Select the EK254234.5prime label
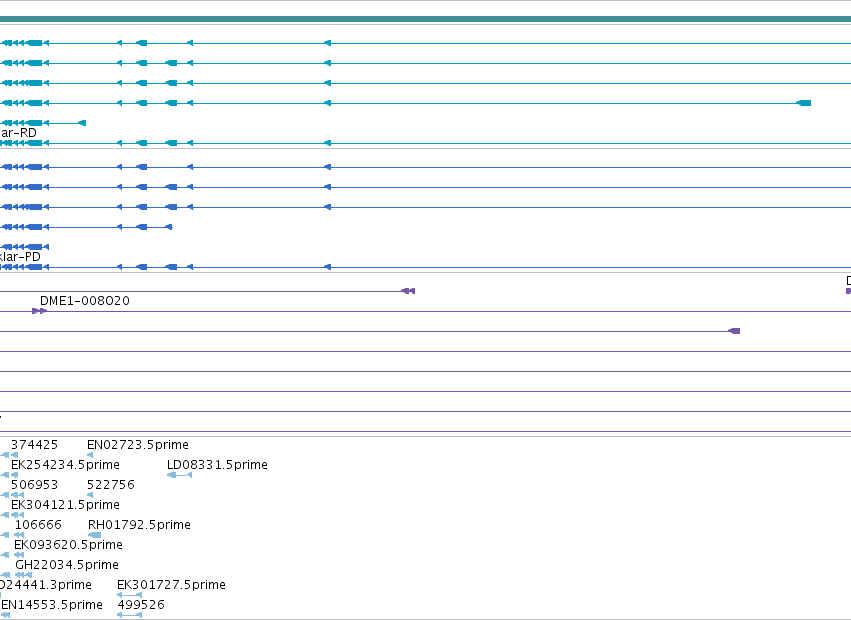Image resolution: width=851 pixels, height=620 pixels. coord(65,465)
